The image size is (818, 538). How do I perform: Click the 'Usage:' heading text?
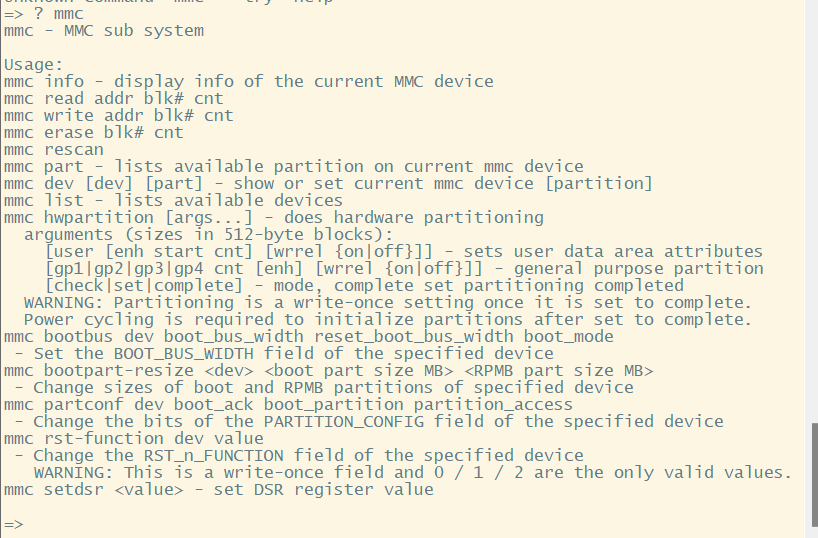[x=34, y=64]
